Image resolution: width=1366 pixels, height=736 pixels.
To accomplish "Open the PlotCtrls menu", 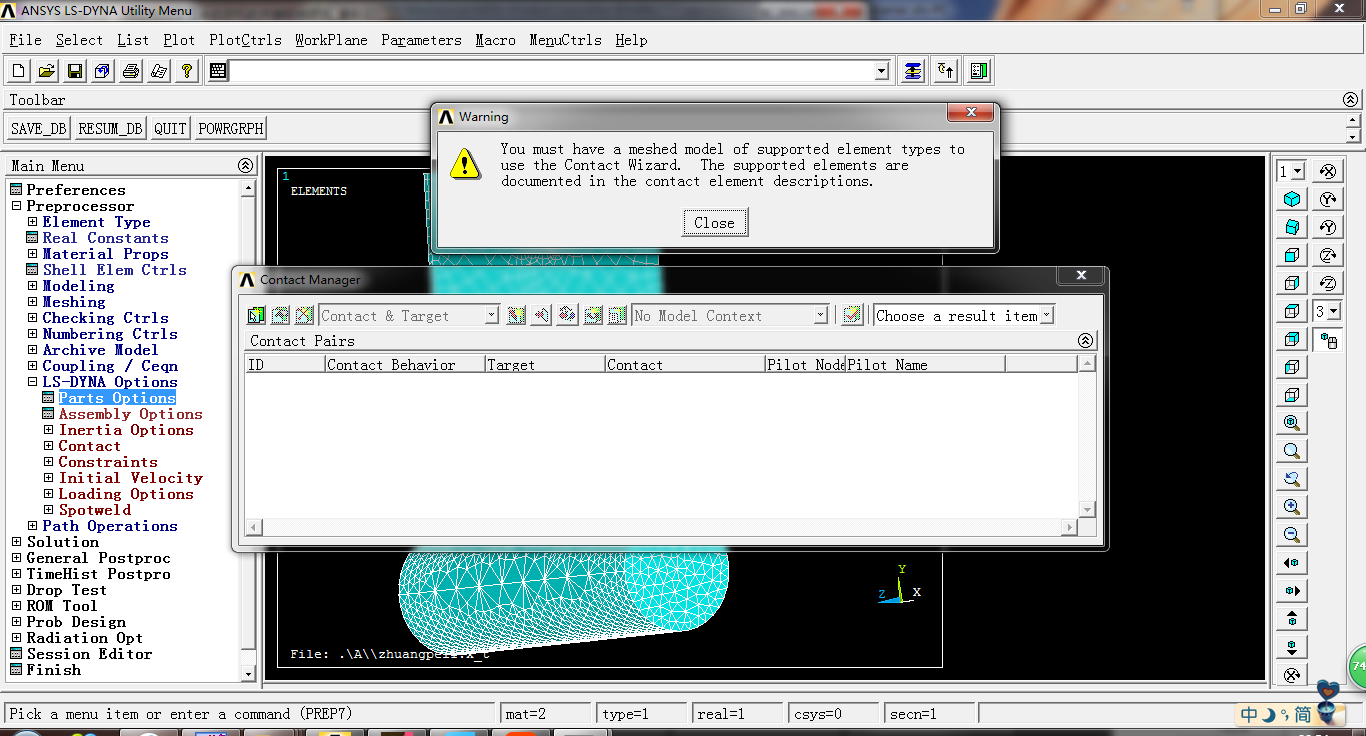I will point(245,40).
